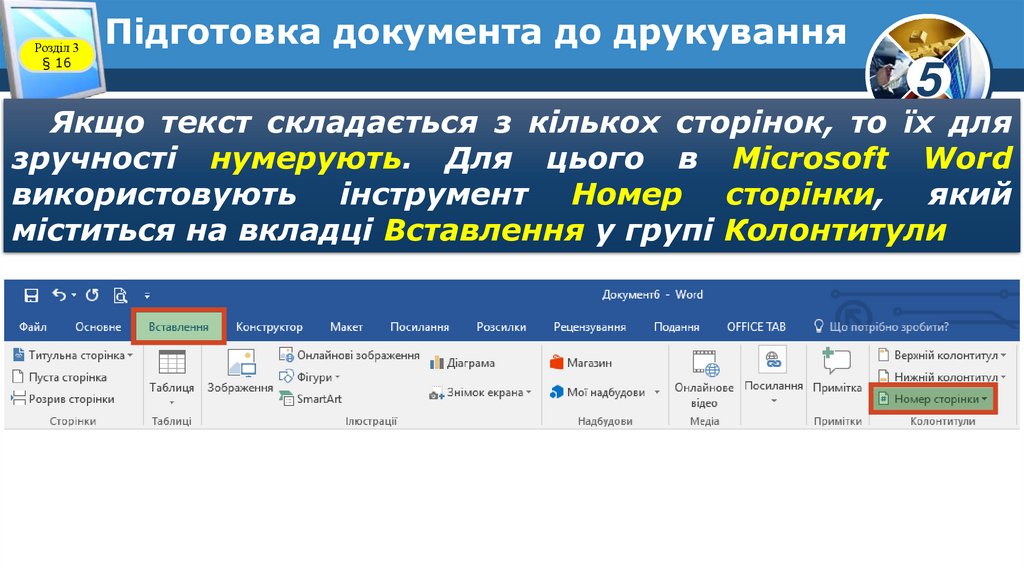Image resolution: width=1024 pixels, height=574 pixels.
Task: Click the Посилання group link icon
Action: tap(773, 360)
